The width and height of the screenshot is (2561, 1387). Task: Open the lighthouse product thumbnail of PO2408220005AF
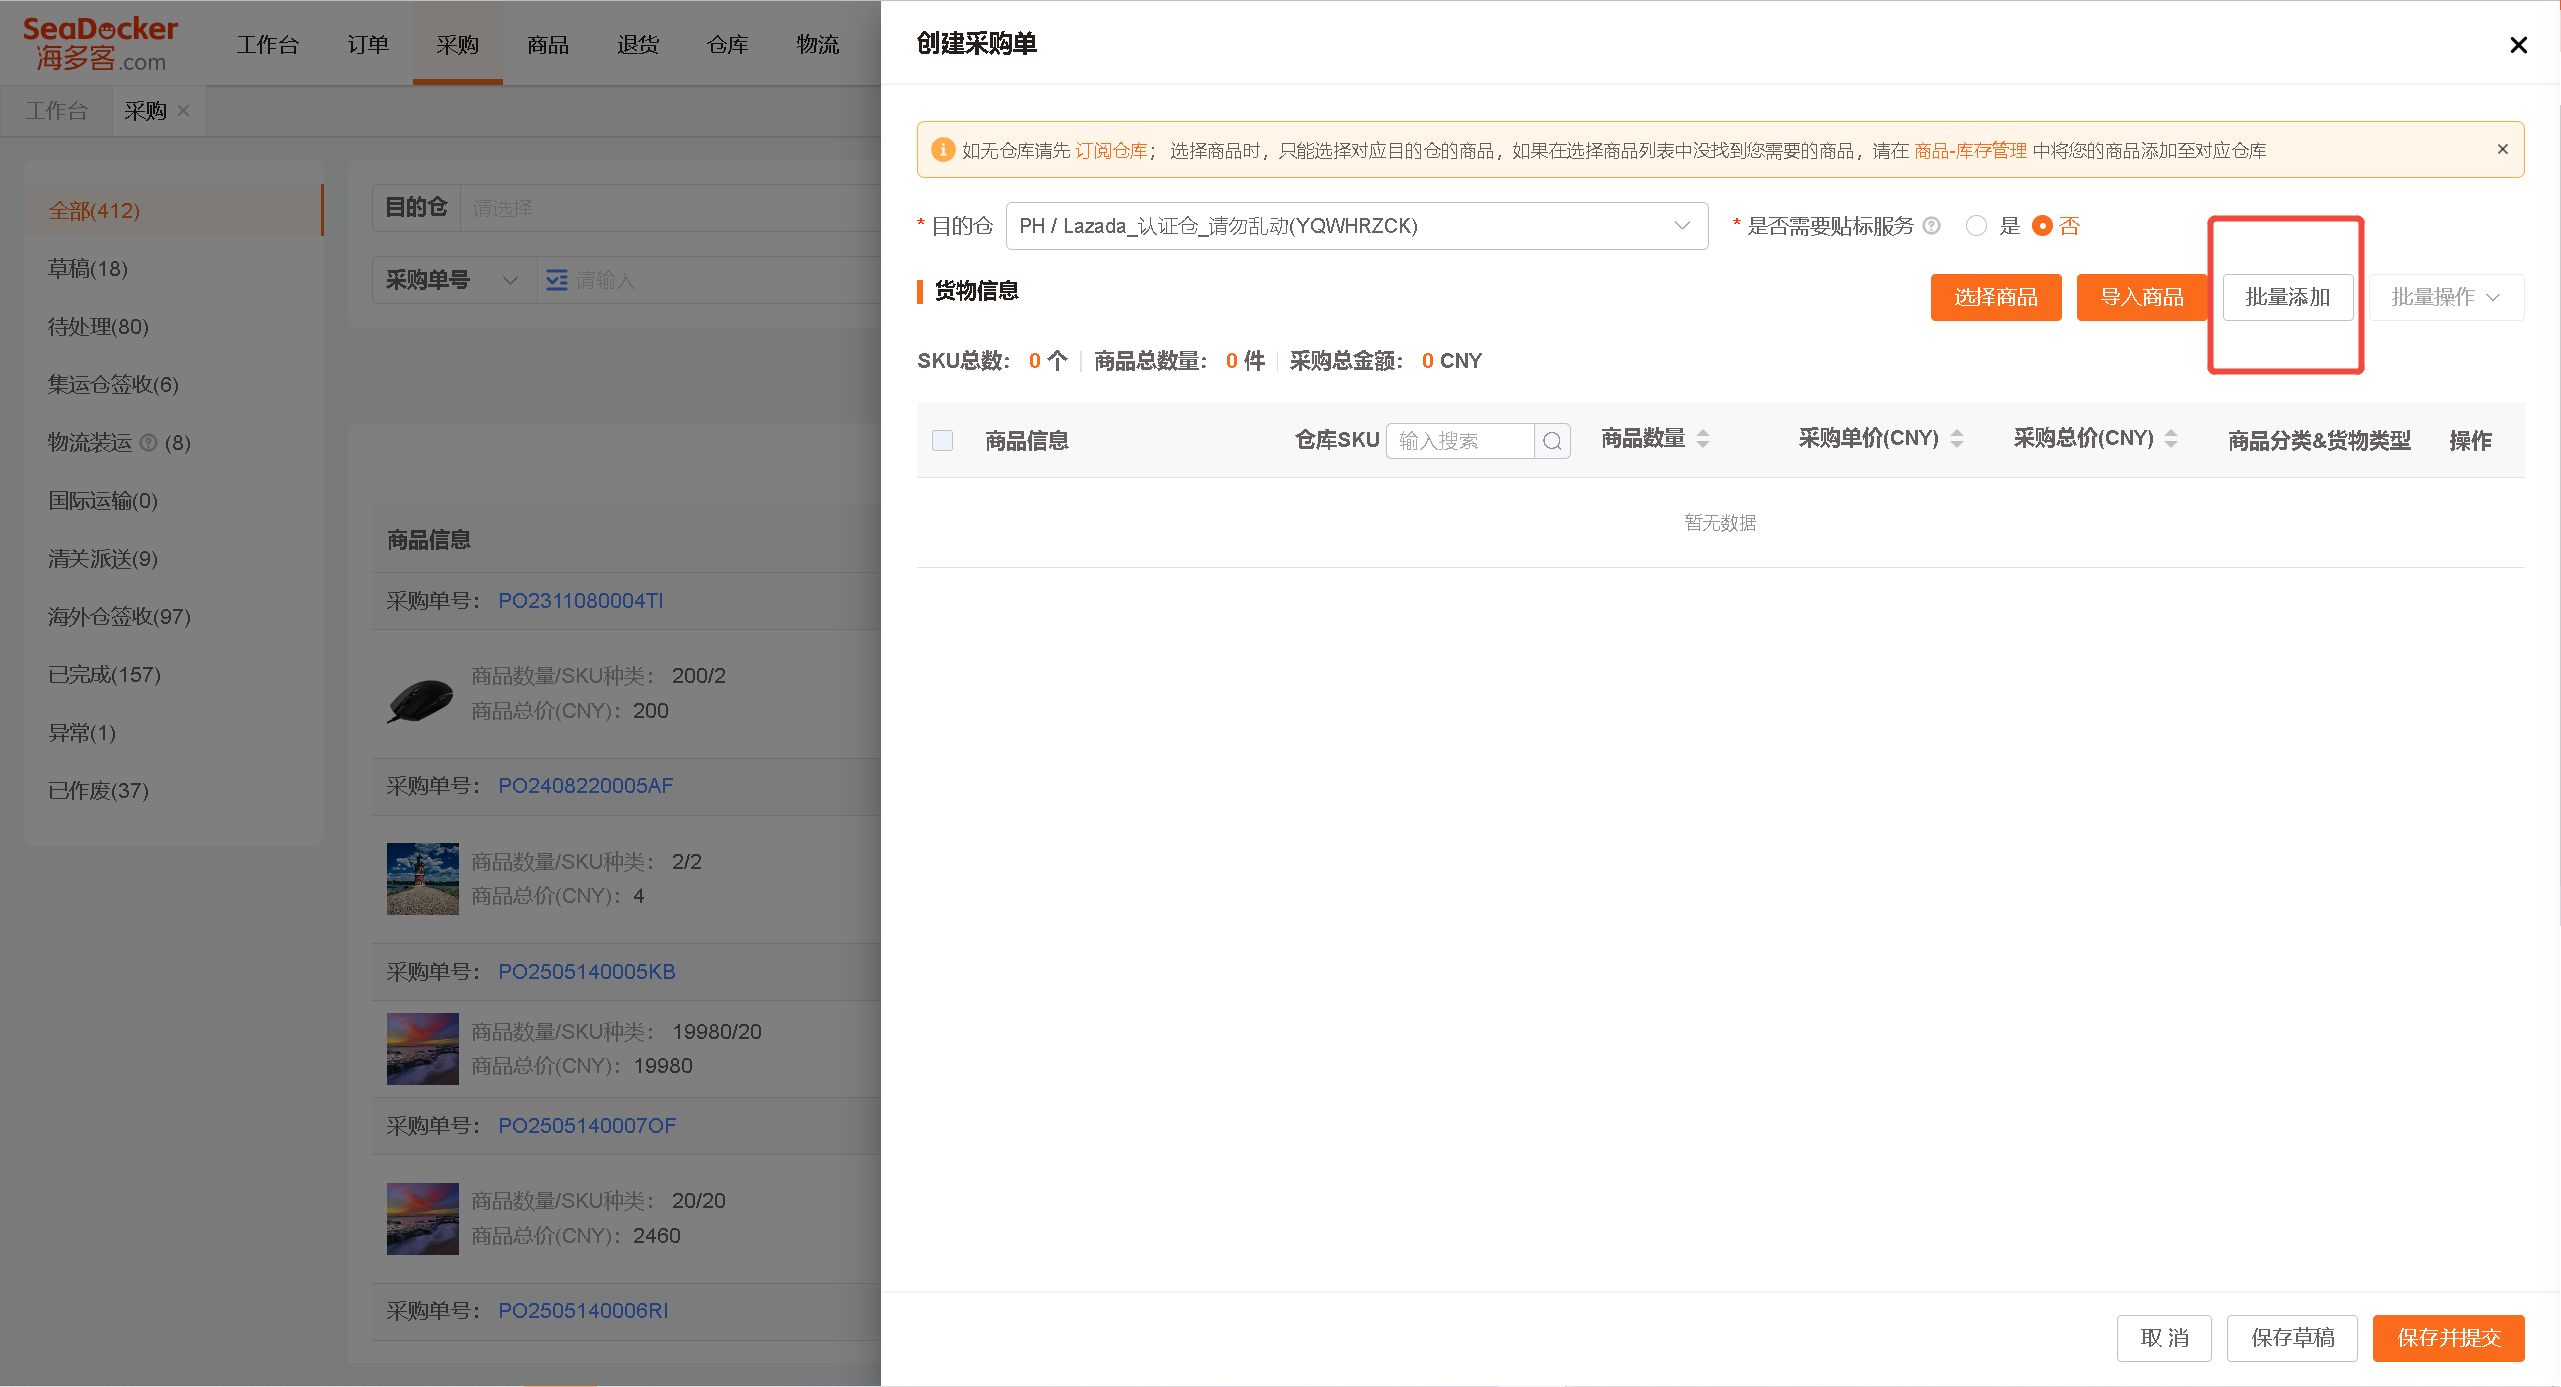[x=422, y=878]
